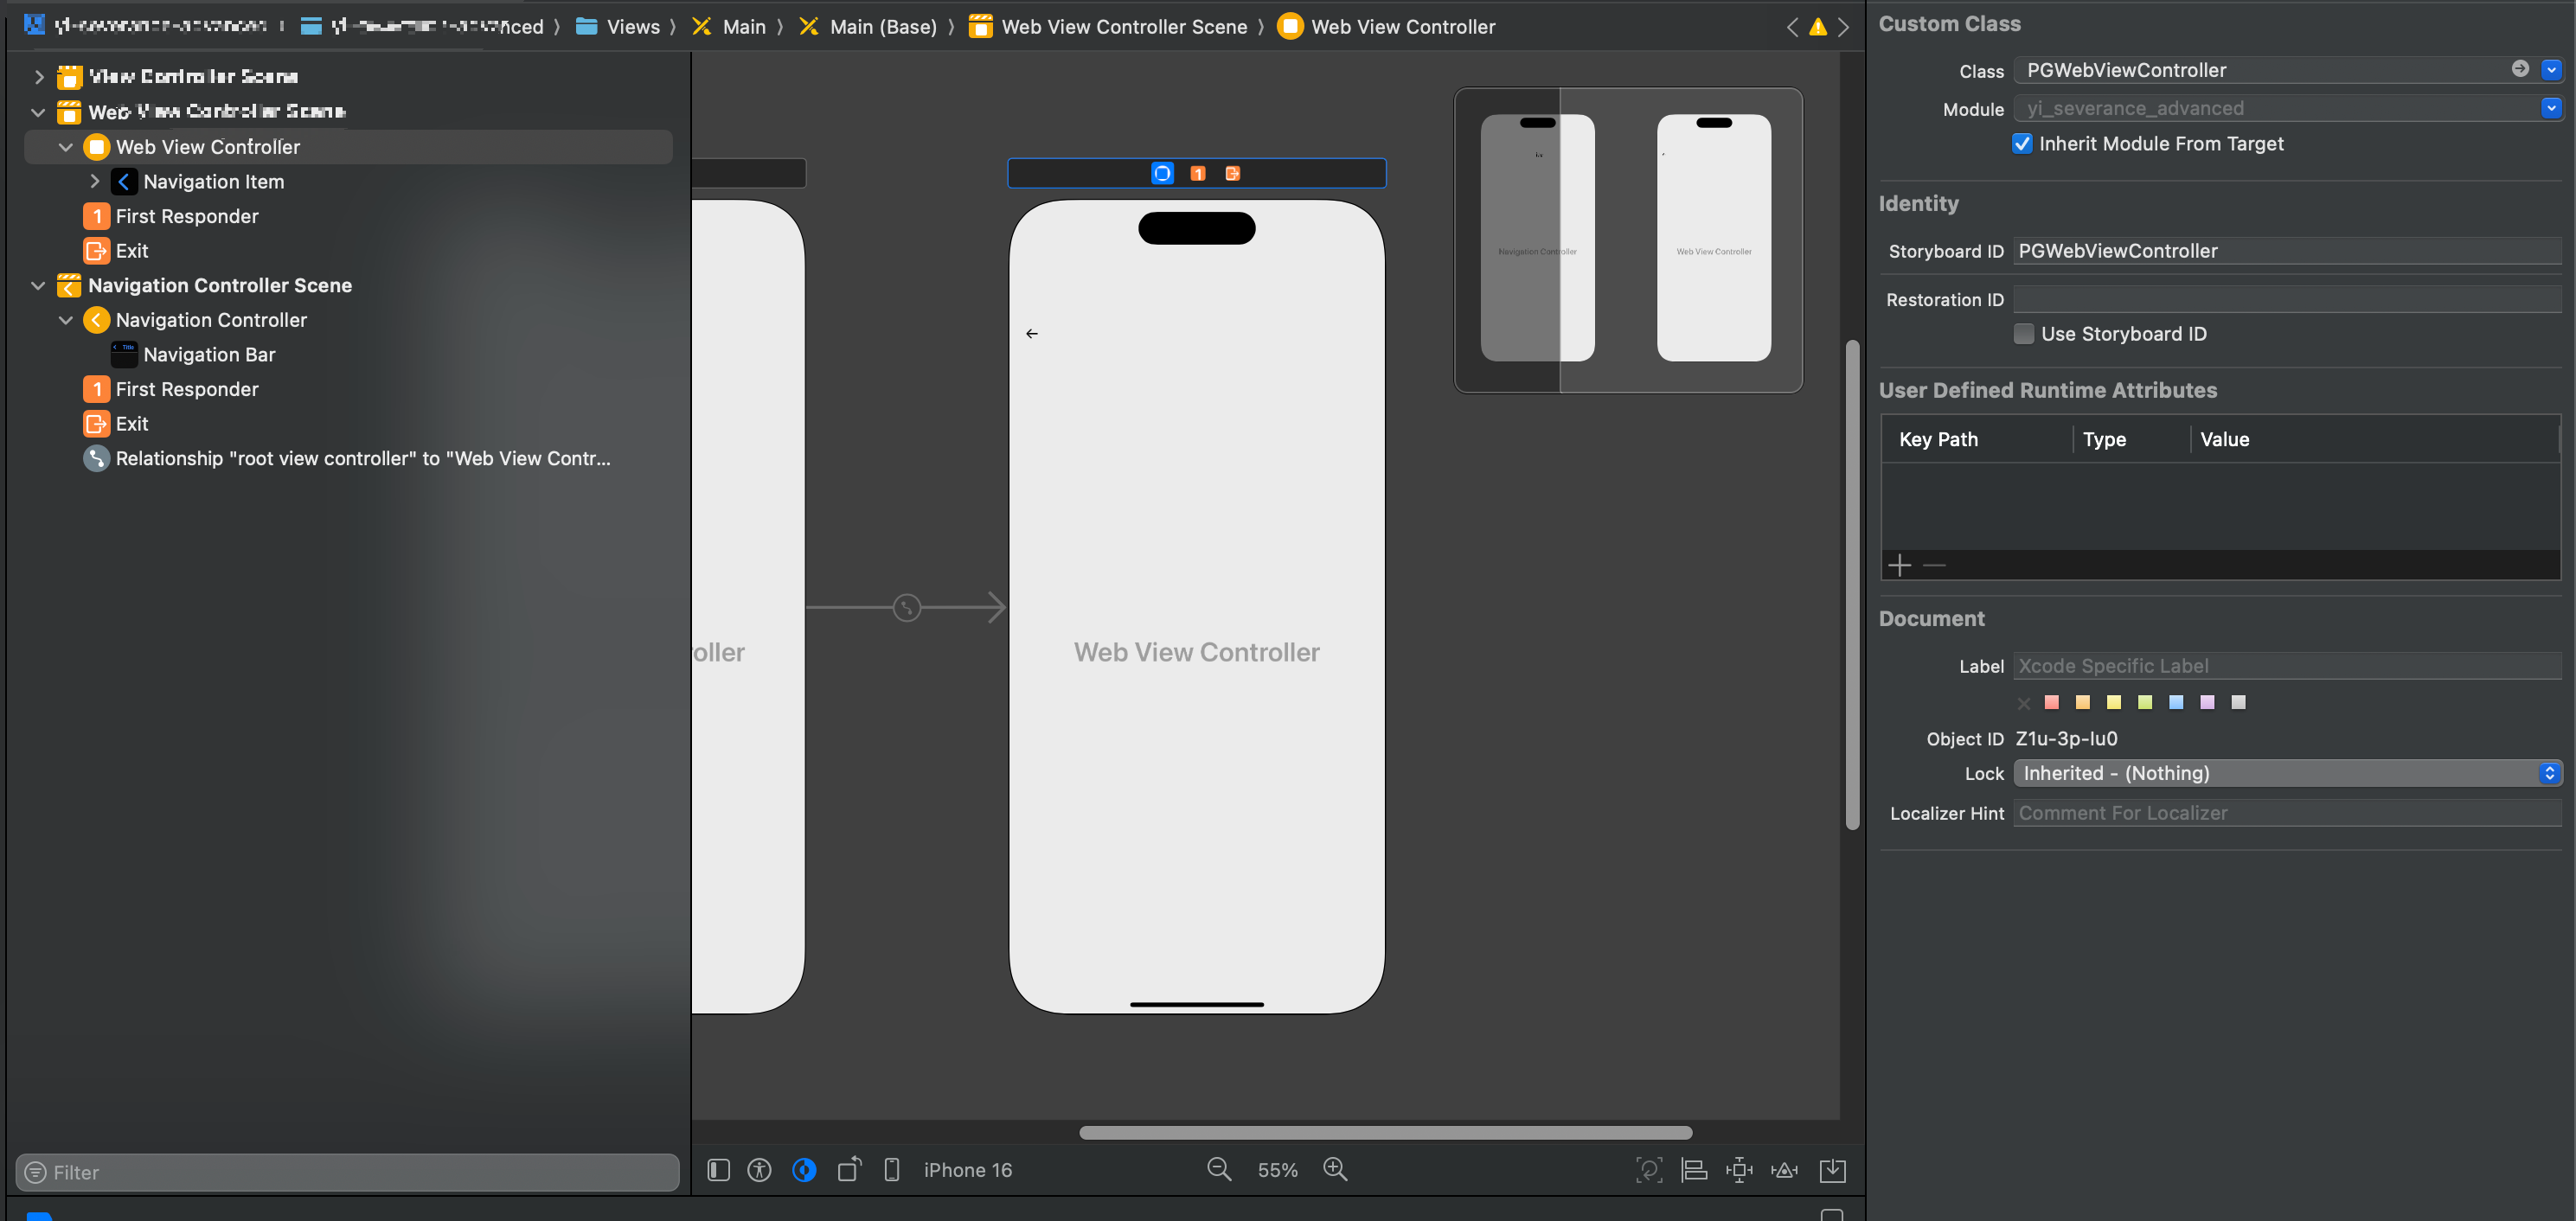Toggle the document outline panel icon
The width and height of the screenshot is (2576, 1221).
[x=718, y=1170]
